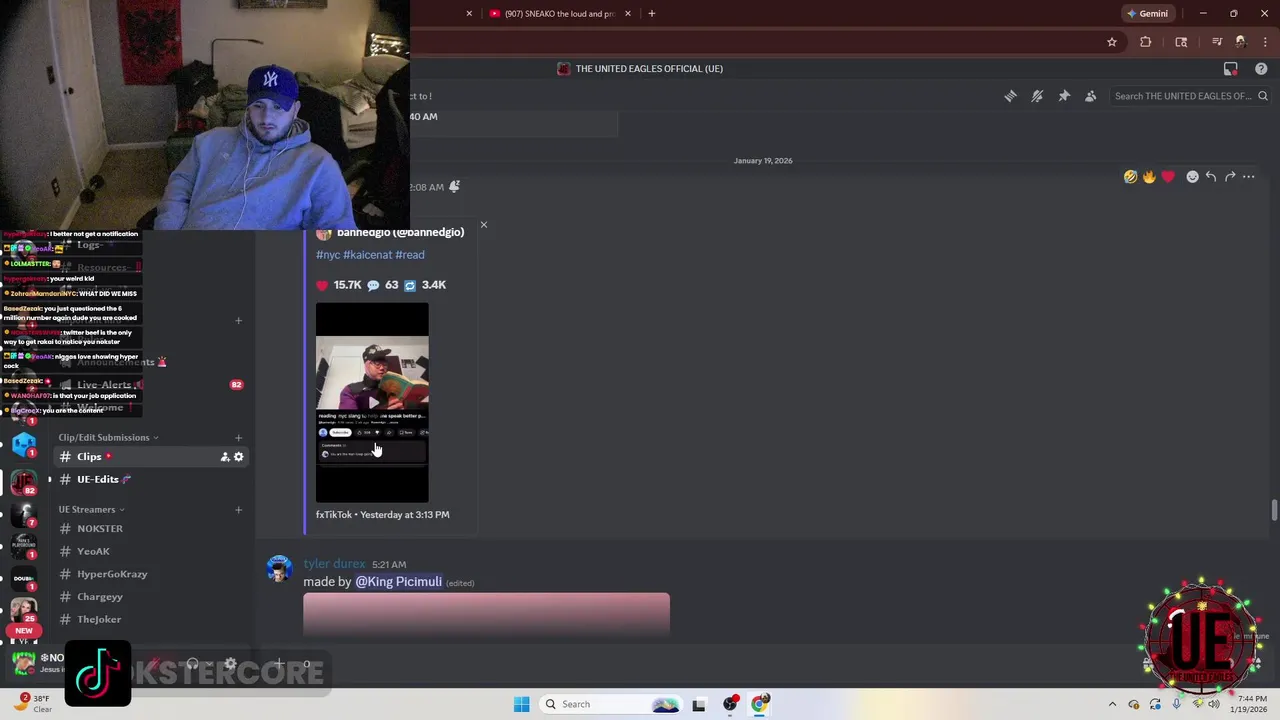Image resolution: width=1280 pixels, height=720 pixels.
Task: Open the Clips channel
Action: click(150, 457)
